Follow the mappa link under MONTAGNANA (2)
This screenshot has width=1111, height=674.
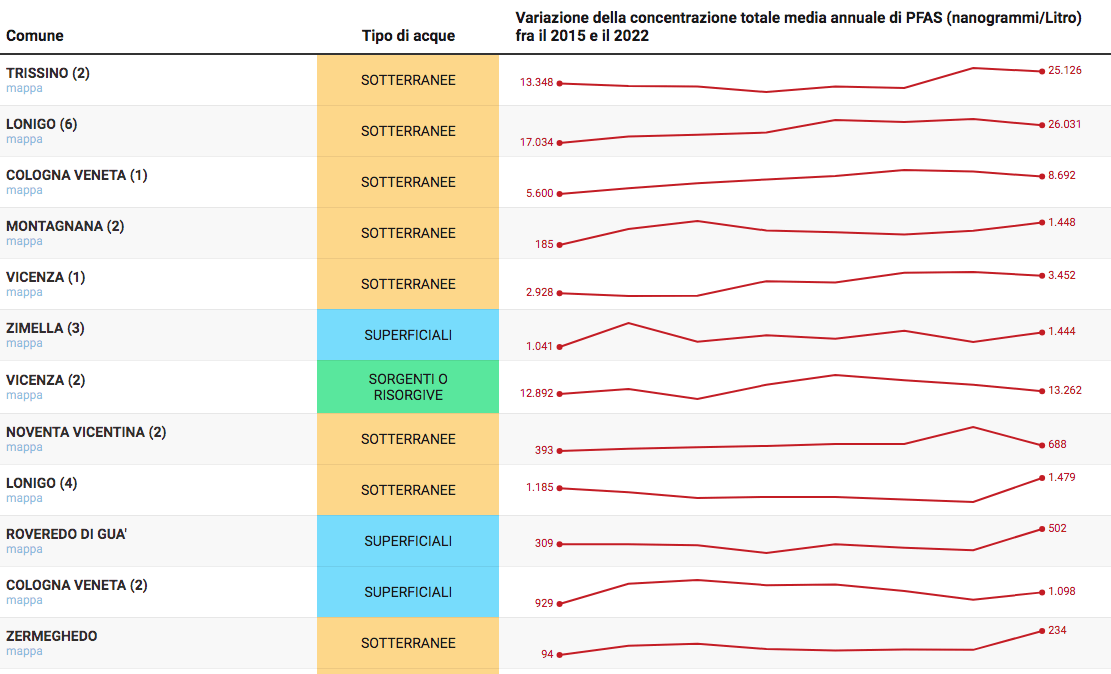(24, 241)
